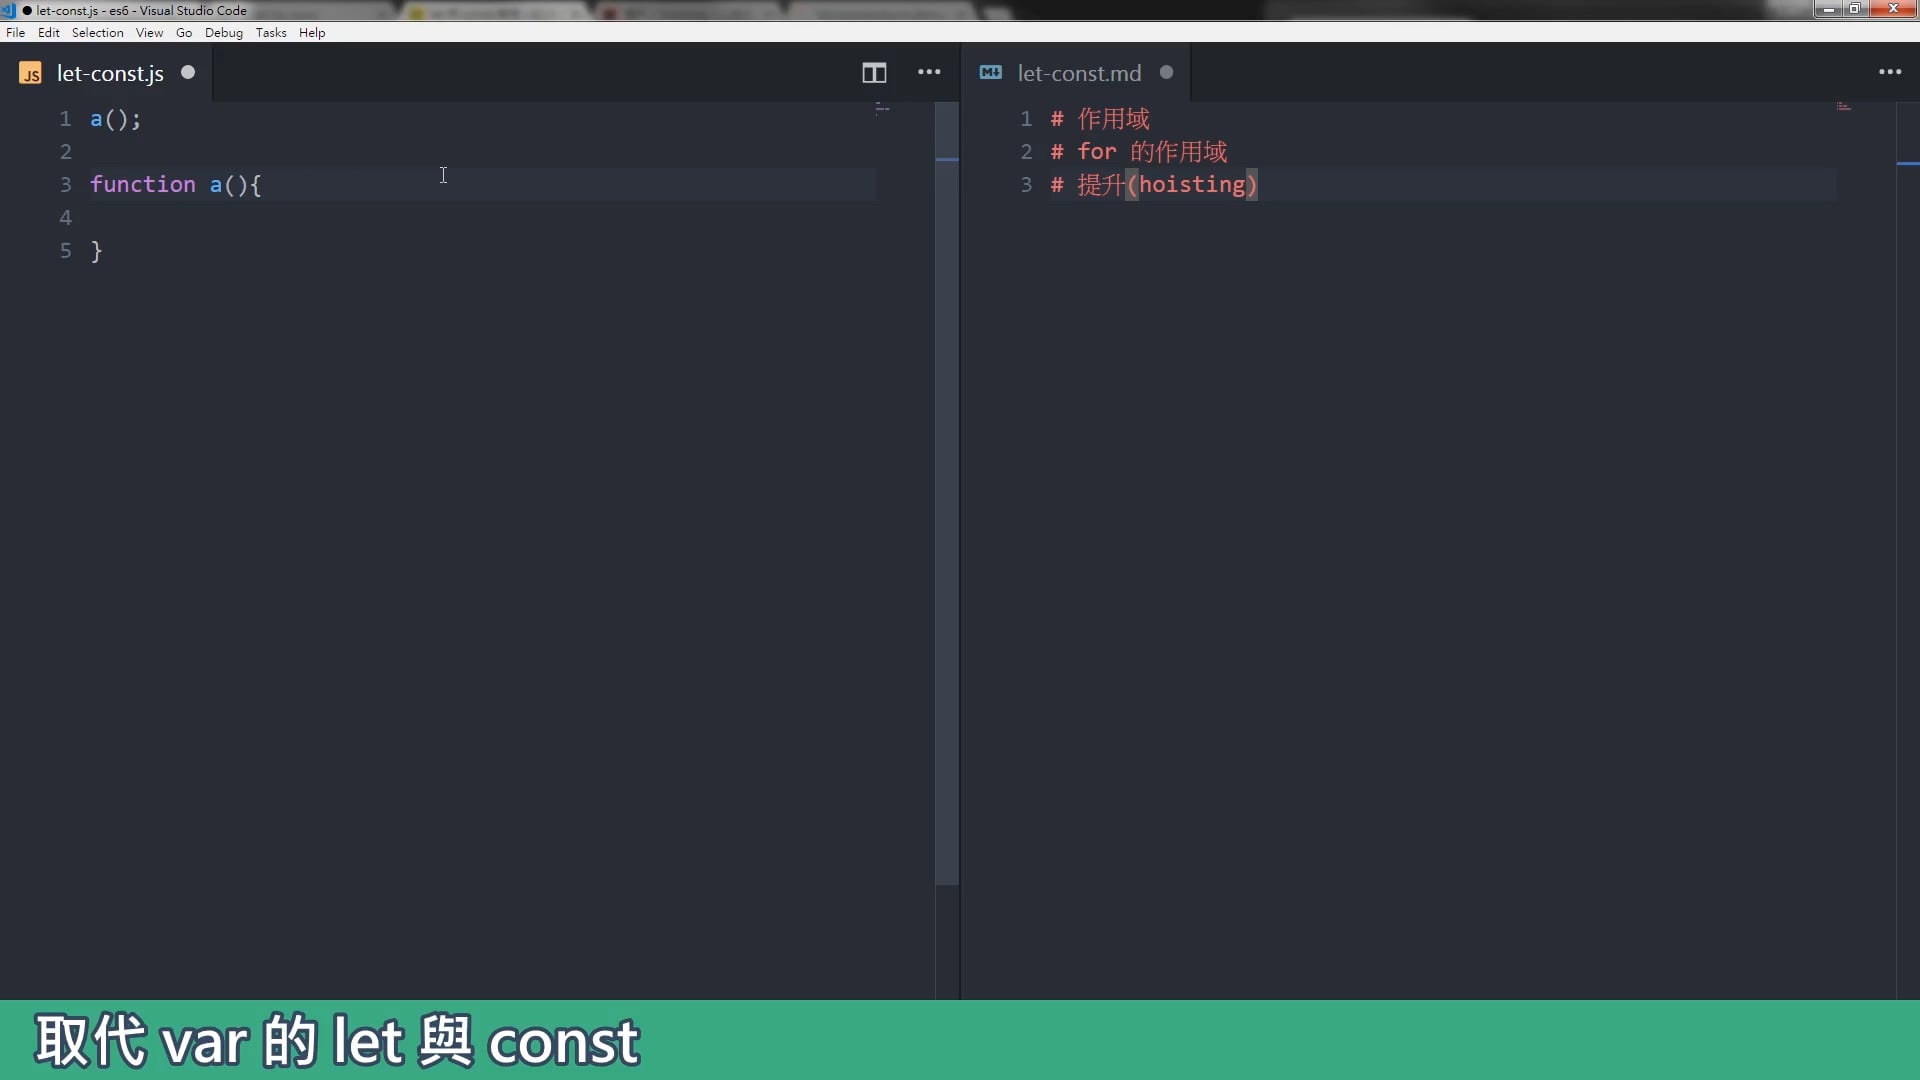Open the Selection menu
The width and height of the screenshot is (1920, 1080).
click(x=97, y=33)
